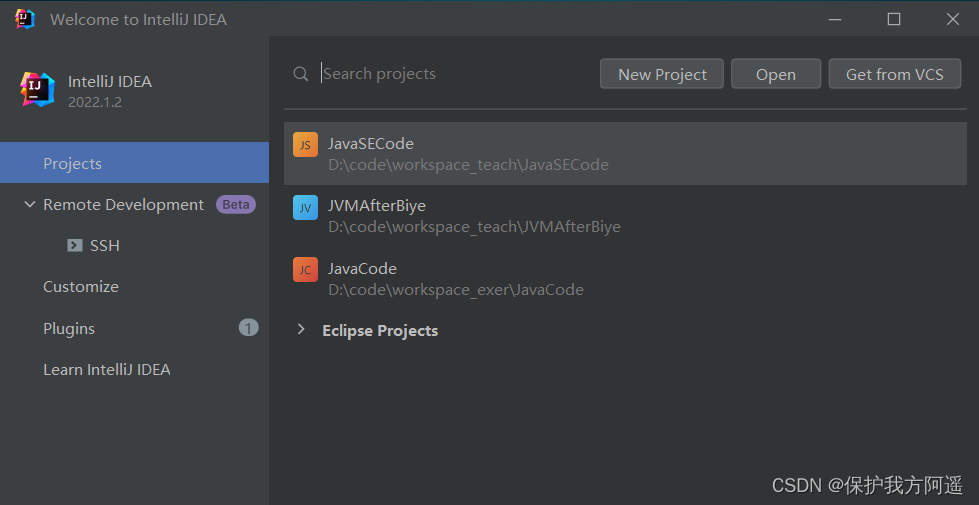Close the Welcome to IntelliJ IDEA window
This screenshot has width=979, height=505.
click(x=953, y=19)
